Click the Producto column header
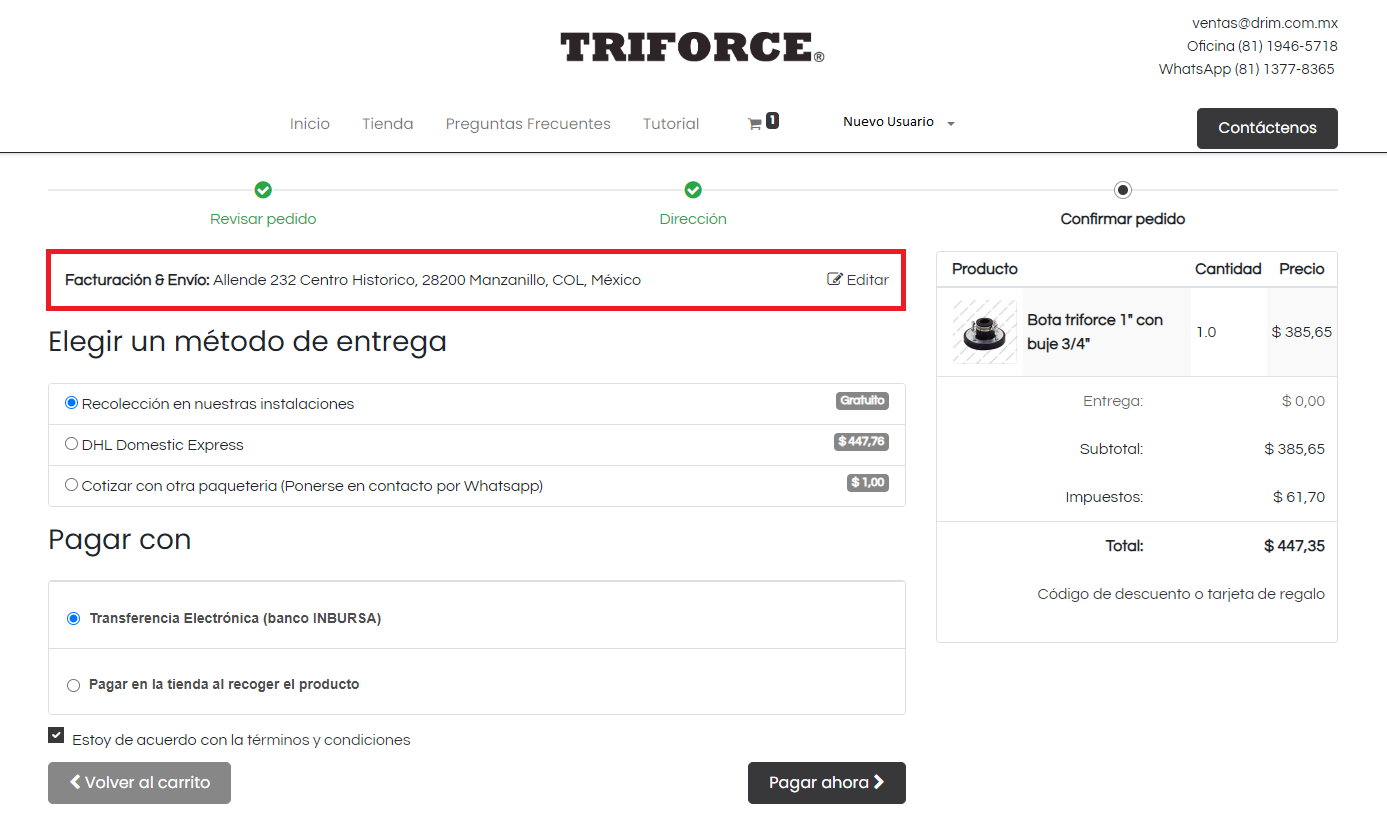 (985, 269)
